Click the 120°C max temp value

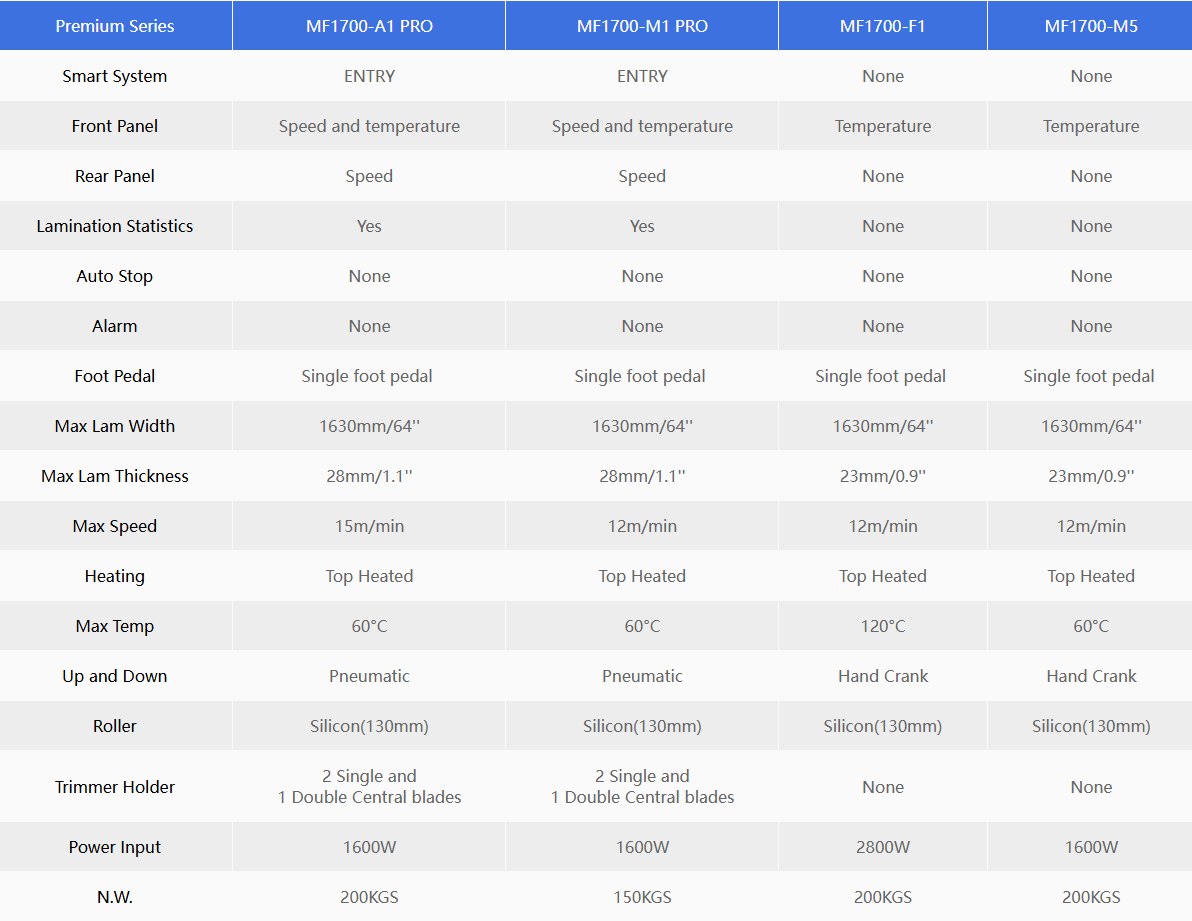pyautogui.click(x=883, y=626)
